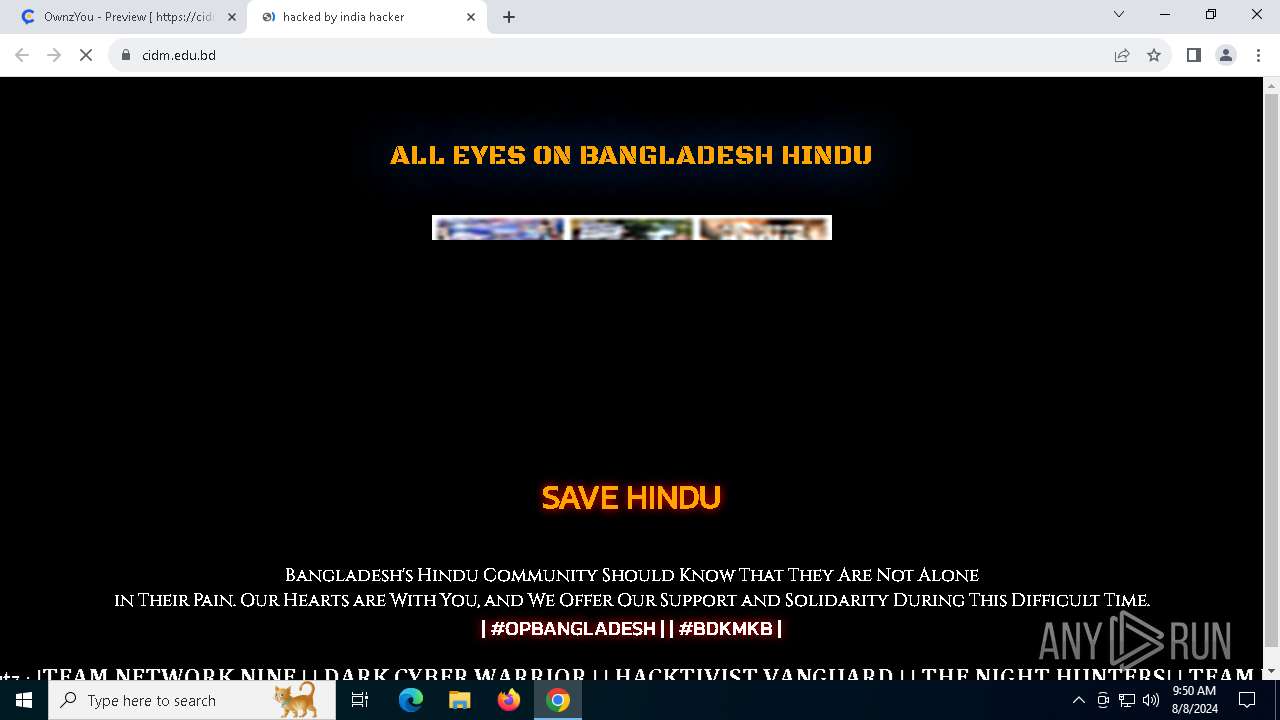The width and height of the screenshot is (1280, 720).
Task: Click the page's vertical scrollbar thumb
Action: pyautogui.click(x=1271, y=370)
